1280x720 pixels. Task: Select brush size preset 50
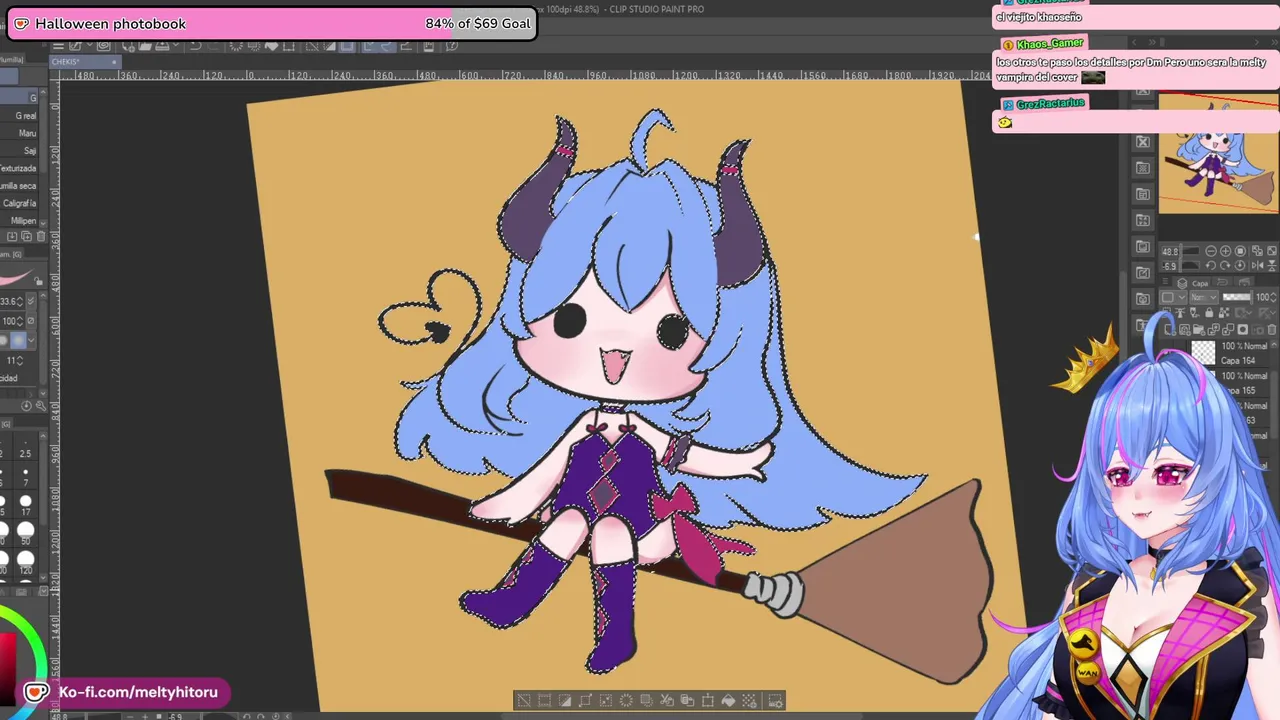[25, 533]
